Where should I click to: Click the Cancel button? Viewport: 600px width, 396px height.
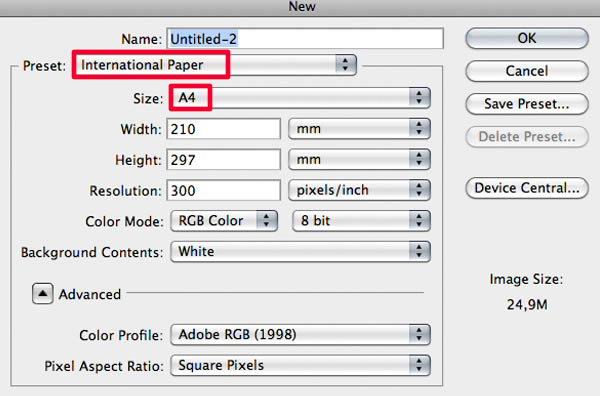527,71
